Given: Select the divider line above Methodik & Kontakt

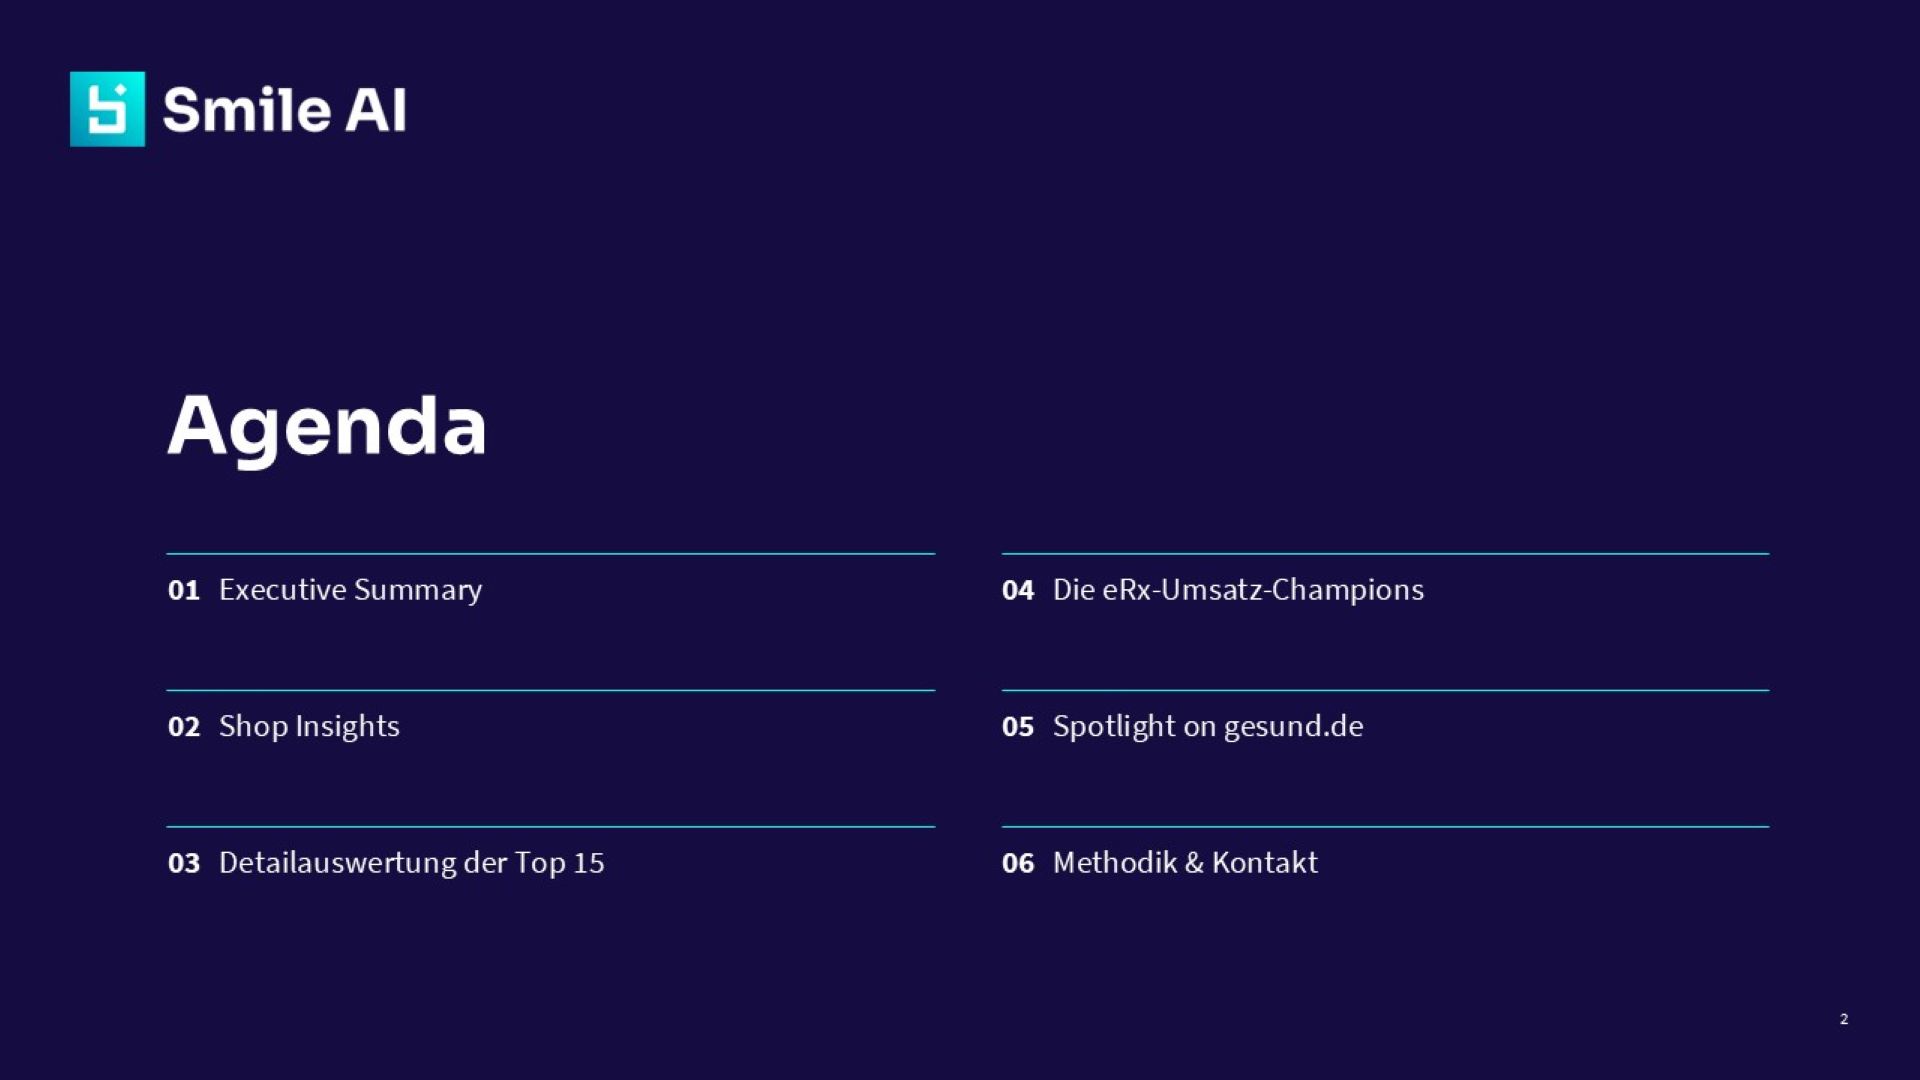Looking at the screenshot, I should click(x=1385, y=826).
